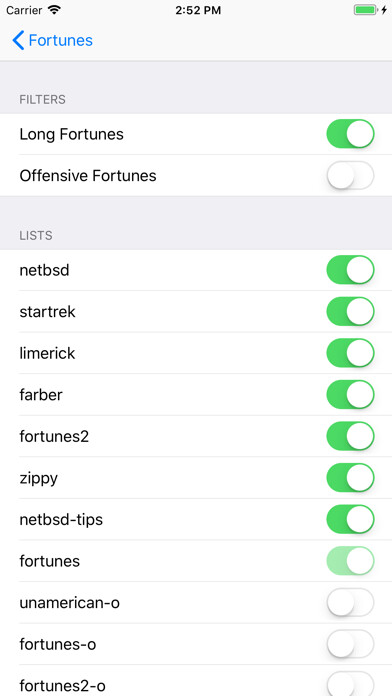Viewport: 392px width, 696px height.
Task: Toggle the fortunes list switch
Action: (x=350, y=561)
